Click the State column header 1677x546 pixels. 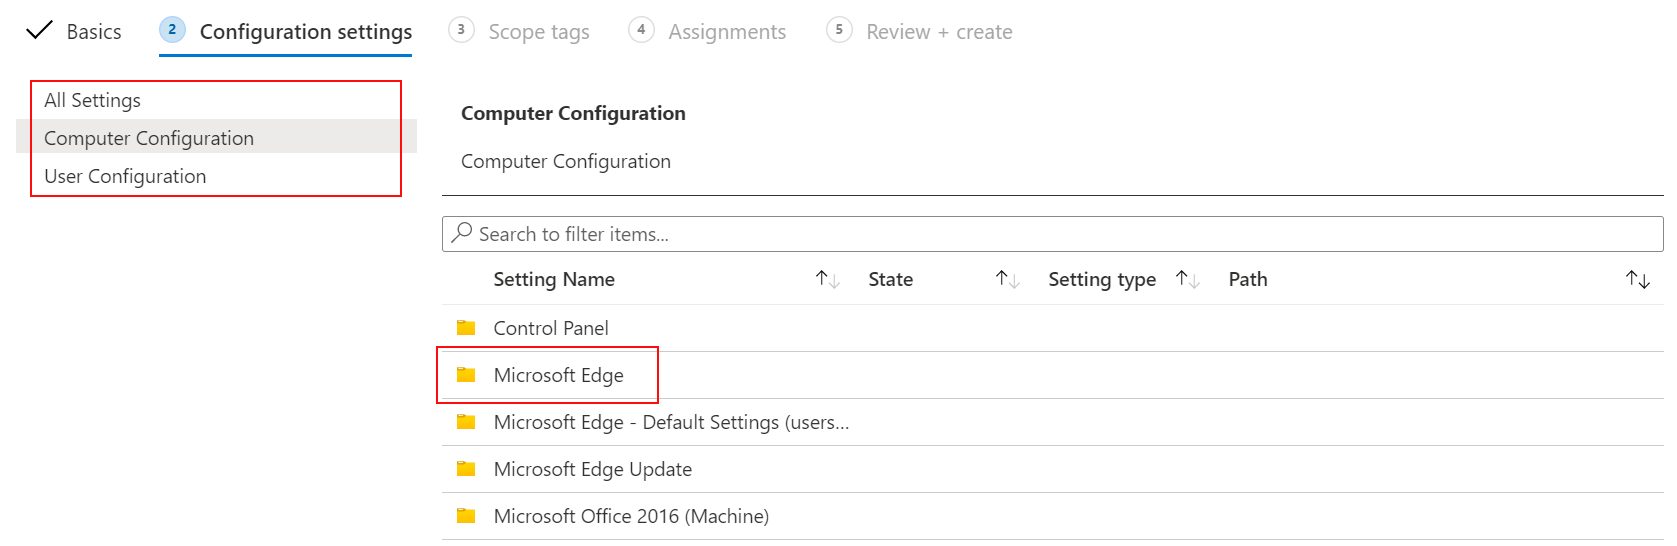click(x=890, y=279)
